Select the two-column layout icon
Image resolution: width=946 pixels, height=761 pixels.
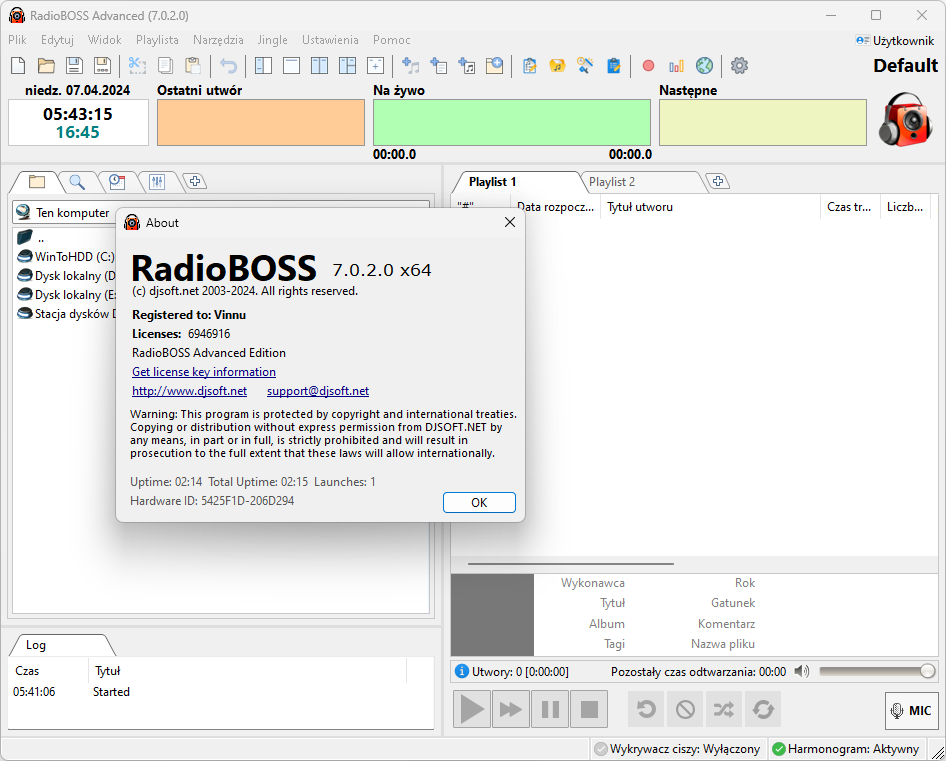(x=319, y=65)
